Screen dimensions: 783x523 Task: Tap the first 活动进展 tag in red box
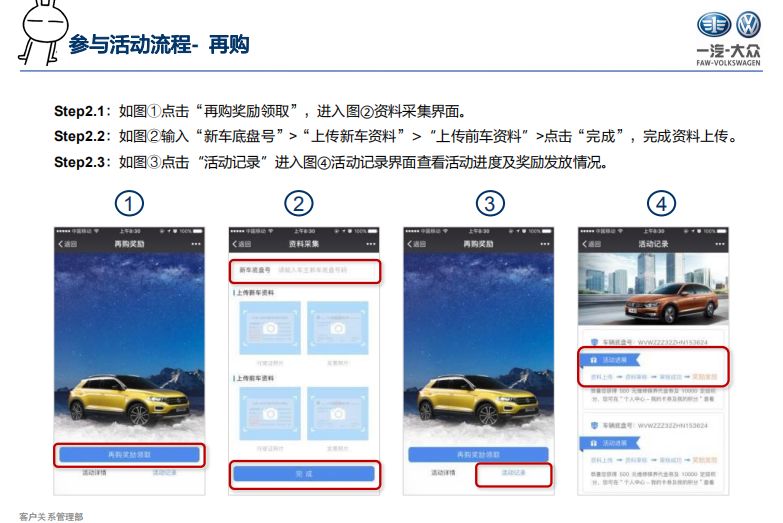(x=610, y=360)
